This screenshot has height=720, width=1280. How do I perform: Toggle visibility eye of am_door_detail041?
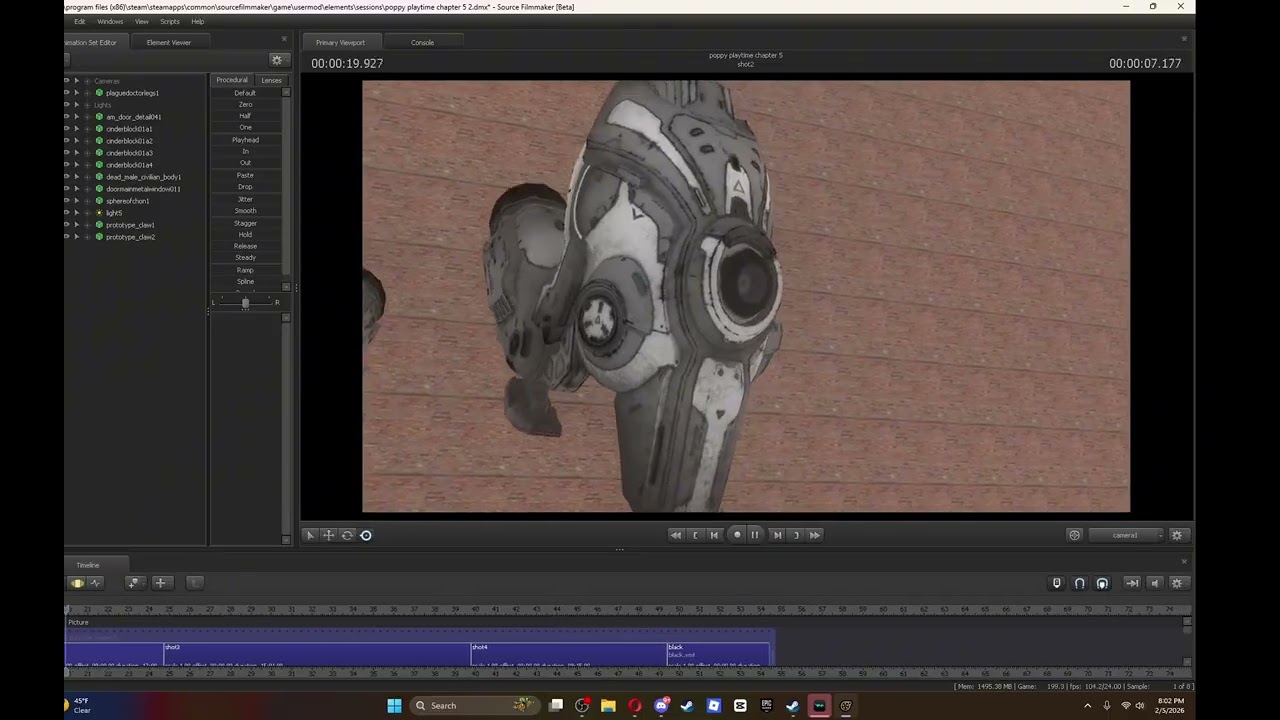pos(67,117)
